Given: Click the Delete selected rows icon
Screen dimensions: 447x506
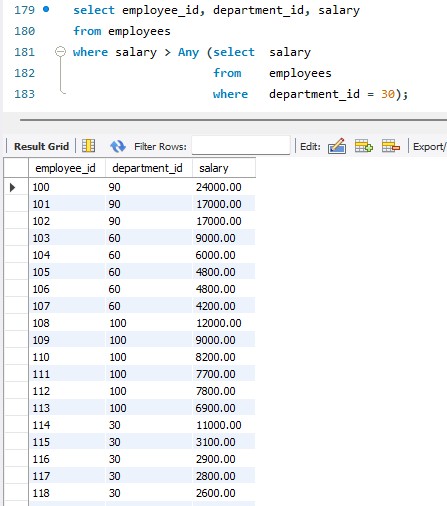Looking at the screenshot, I should coord(391,146).
